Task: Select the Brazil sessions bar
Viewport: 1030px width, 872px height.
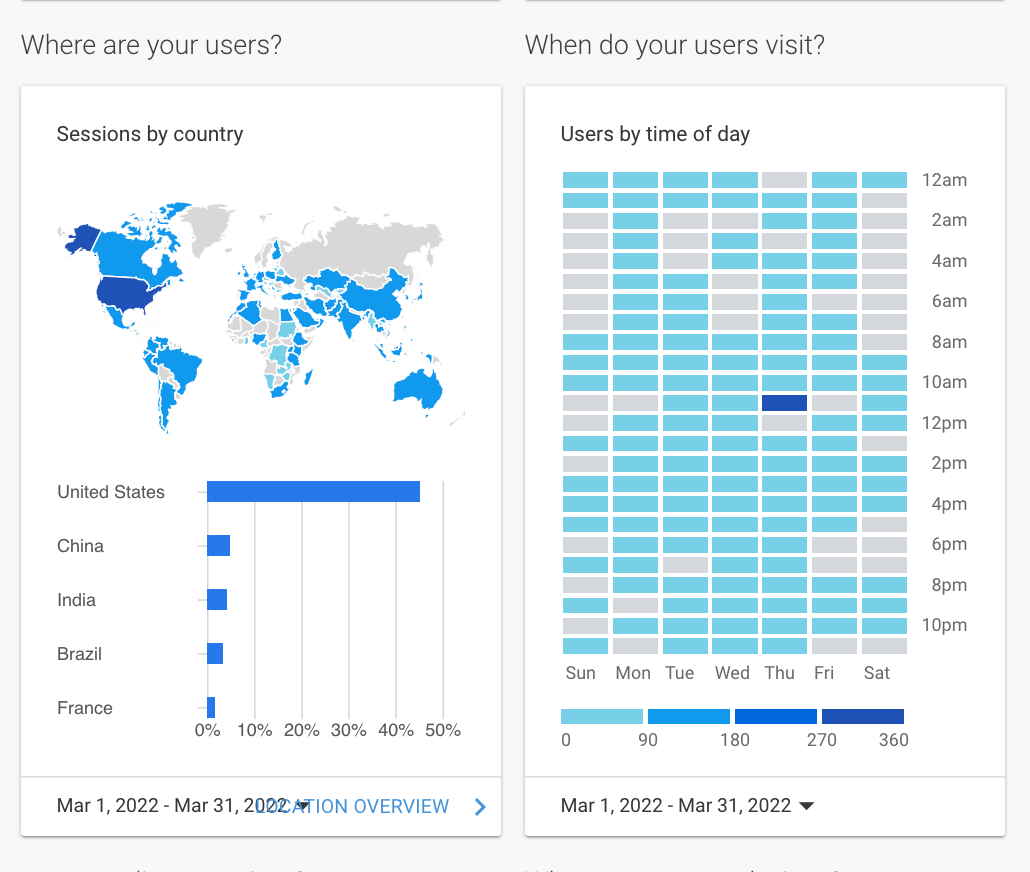Action: [215, 654]
